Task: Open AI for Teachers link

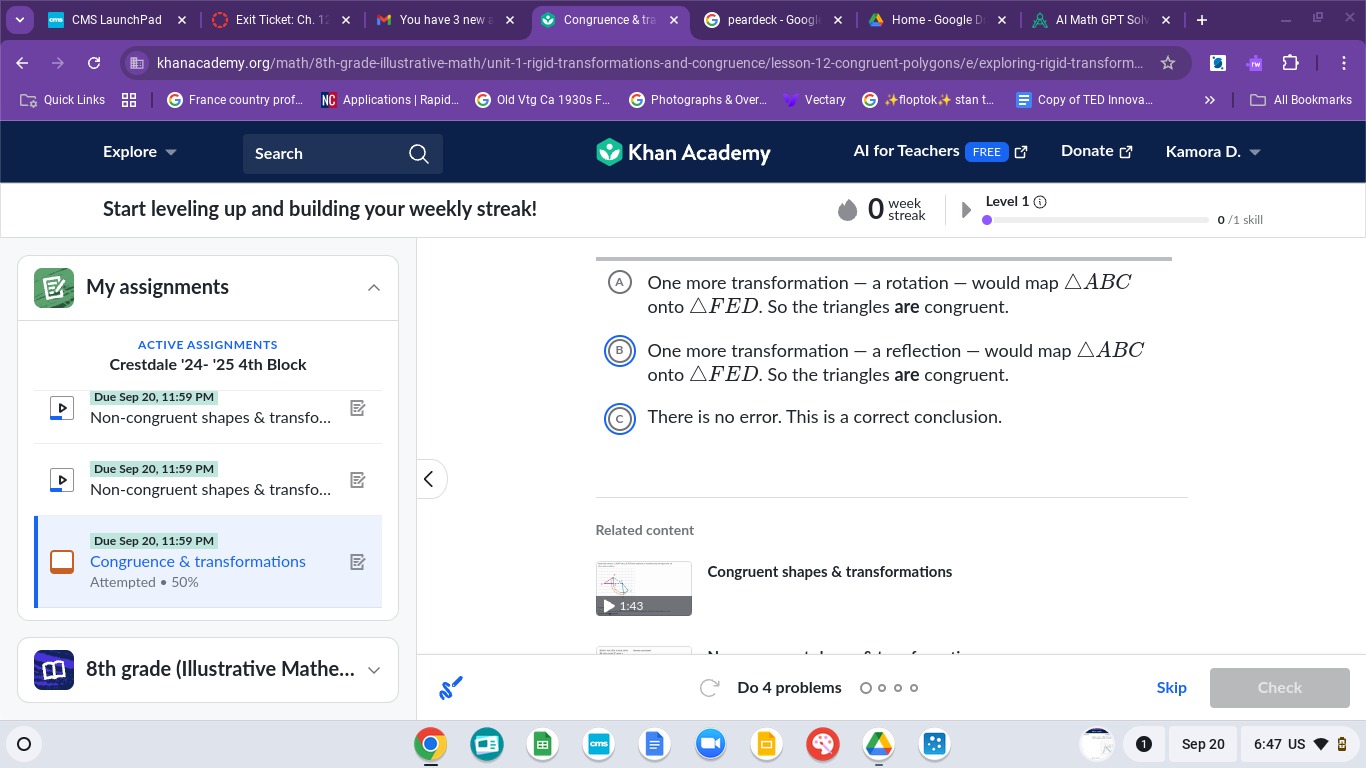Action: (x=940, y=151)
